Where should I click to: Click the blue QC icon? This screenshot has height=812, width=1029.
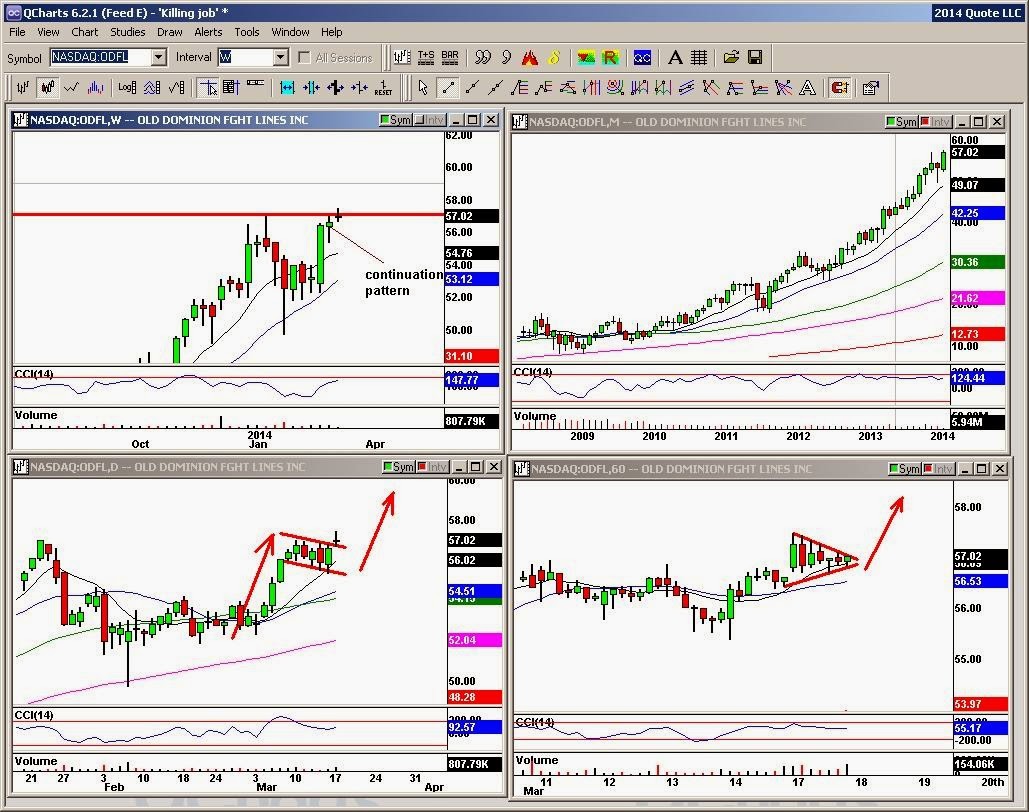point(642,58)
